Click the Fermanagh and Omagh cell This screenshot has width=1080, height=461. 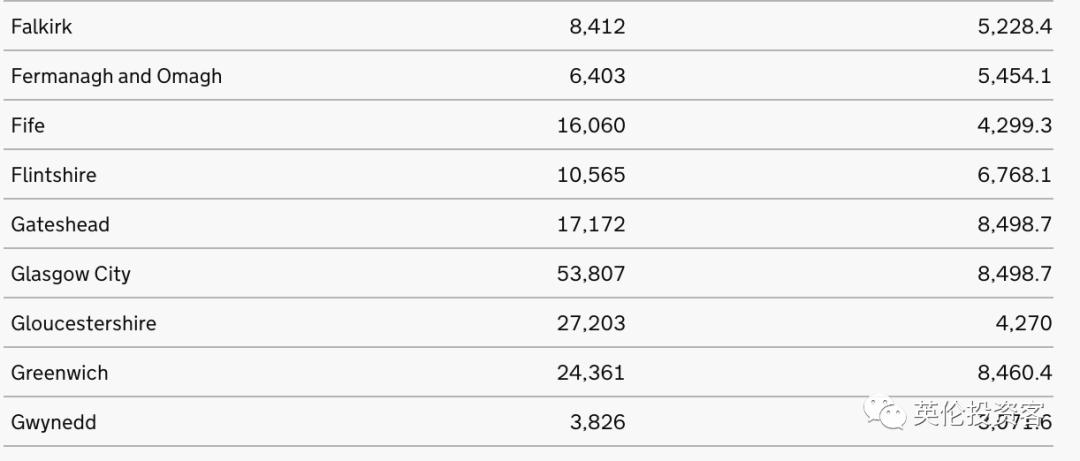point(116,76)
